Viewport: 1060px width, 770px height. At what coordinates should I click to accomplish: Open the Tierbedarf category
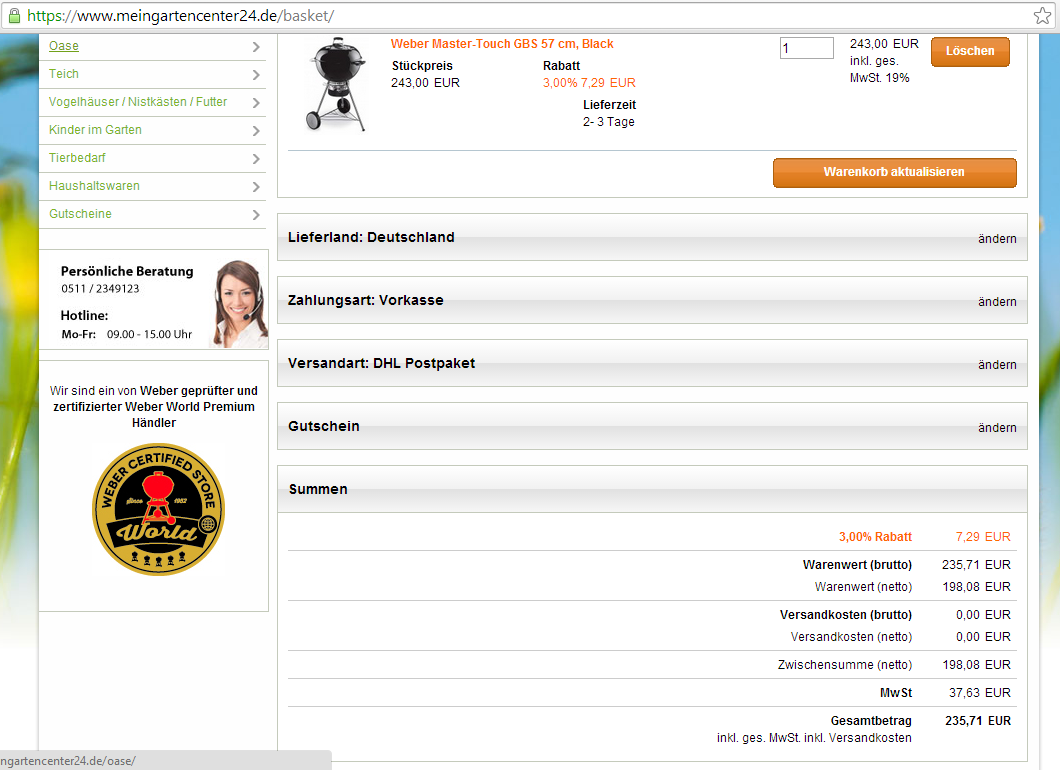coord(77,158)
